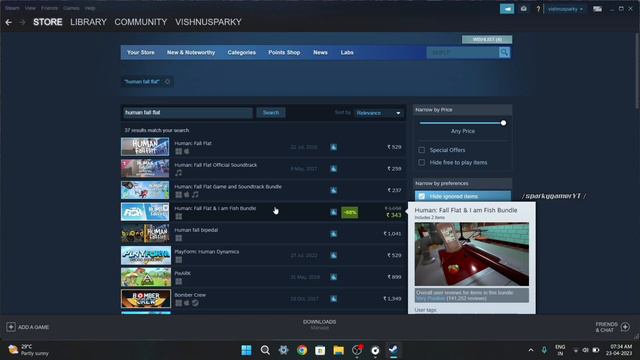
Task: Click the Add a Game plus icon
Action: [x=11, y=327]
